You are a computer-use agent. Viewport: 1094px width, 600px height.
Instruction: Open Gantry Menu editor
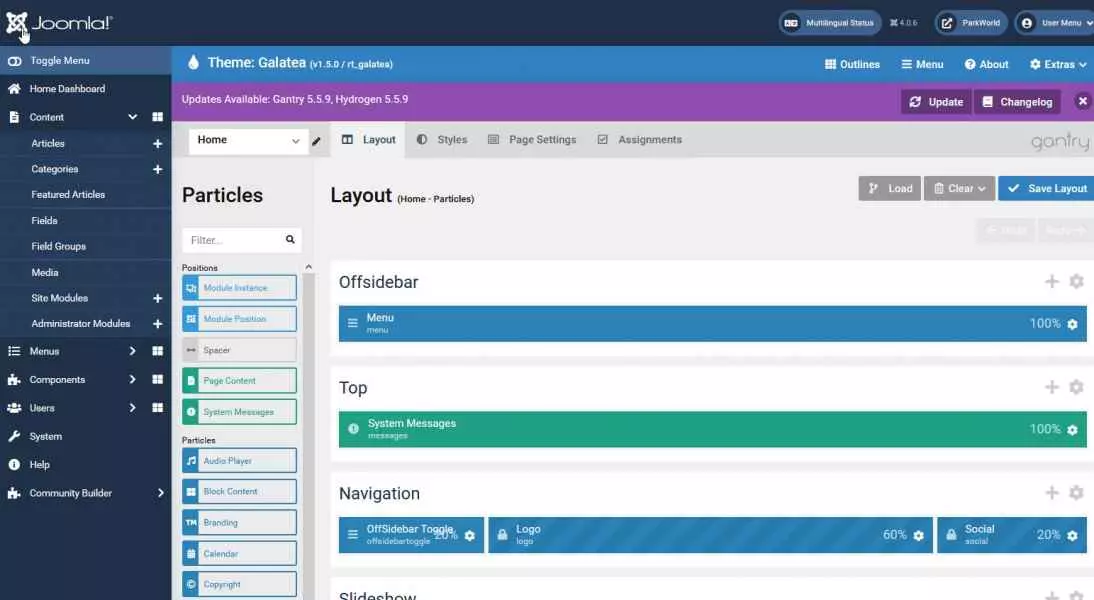pos(922,64)
